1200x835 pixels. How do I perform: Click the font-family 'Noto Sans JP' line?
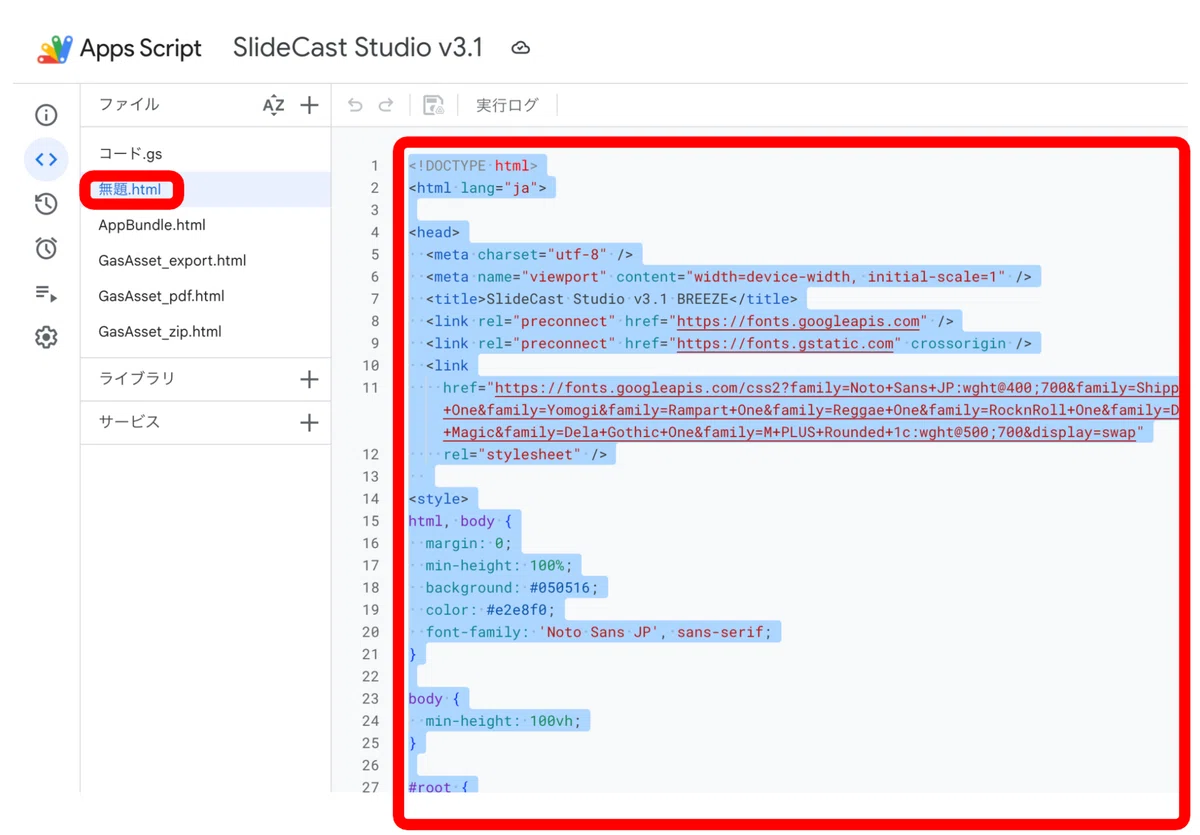pos(598,632)
